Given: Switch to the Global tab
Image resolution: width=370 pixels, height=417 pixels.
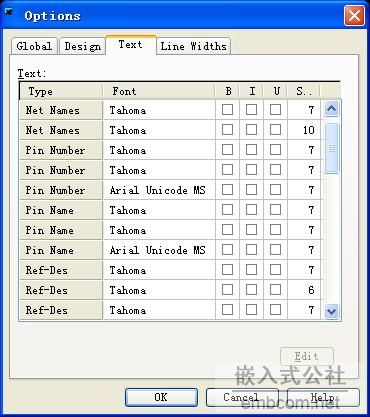Looking at the screenshot, I should coord(34,46).
